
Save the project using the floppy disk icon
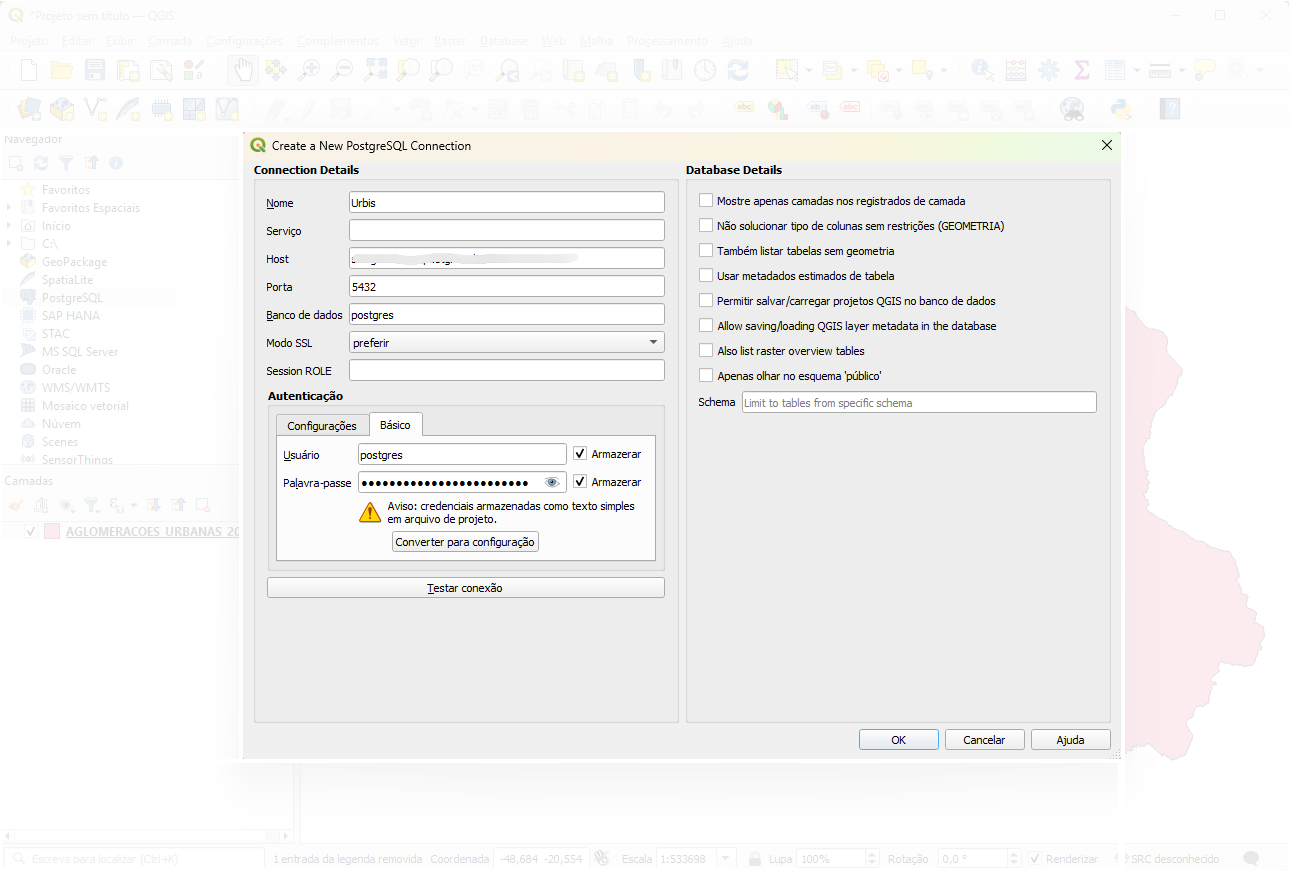(95, 70)
